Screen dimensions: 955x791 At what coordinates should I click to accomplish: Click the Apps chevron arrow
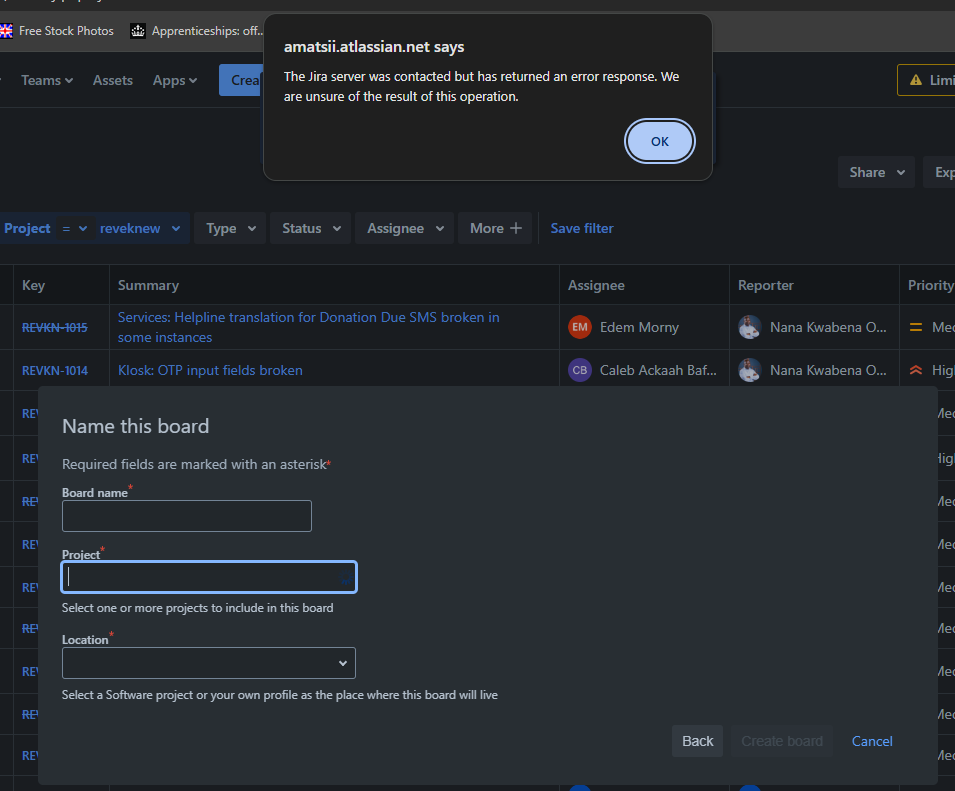[x=193, y=80]
